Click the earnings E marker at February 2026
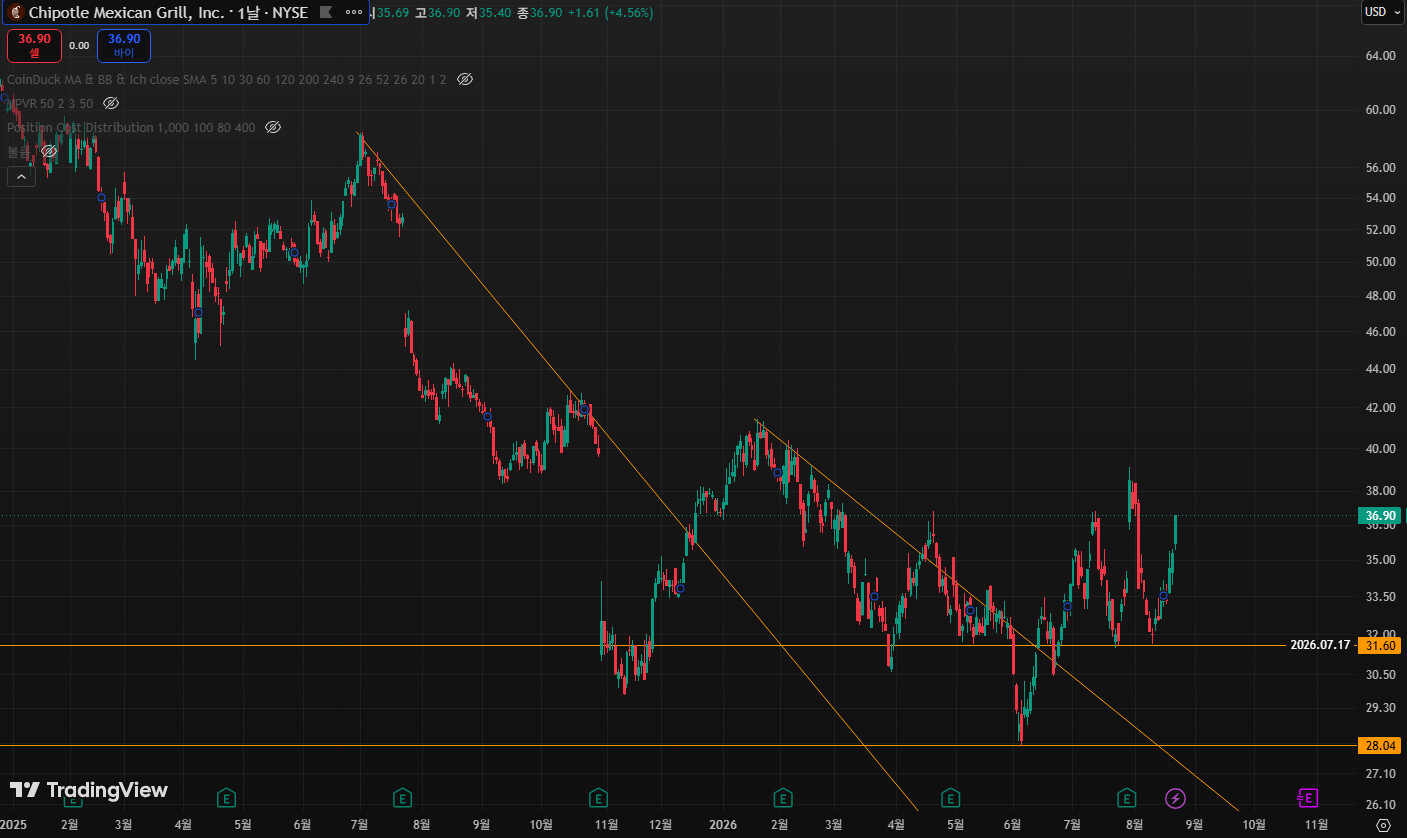1407x838 pixels. (783, 798)
